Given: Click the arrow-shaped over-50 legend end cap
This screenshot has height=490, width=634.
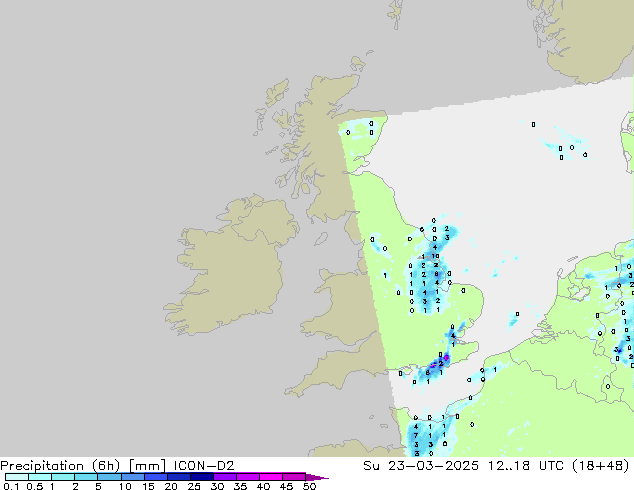Looking at the screenshot, I should [317, 477].
